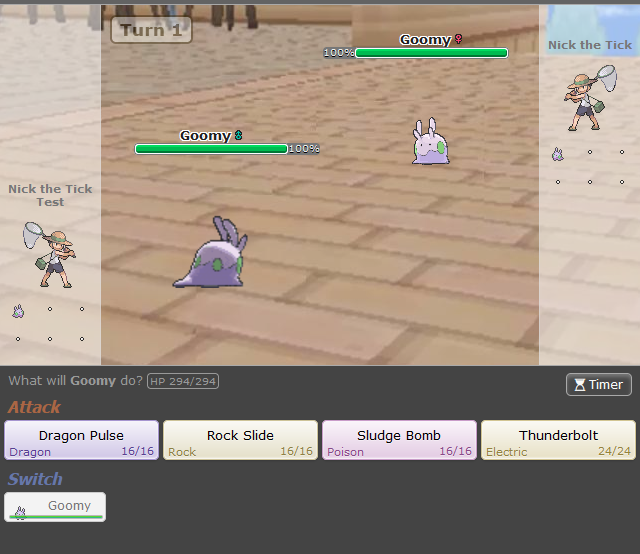
Task: Click the 'Nick the Tick Test' player name
Action: click(50, 196)
